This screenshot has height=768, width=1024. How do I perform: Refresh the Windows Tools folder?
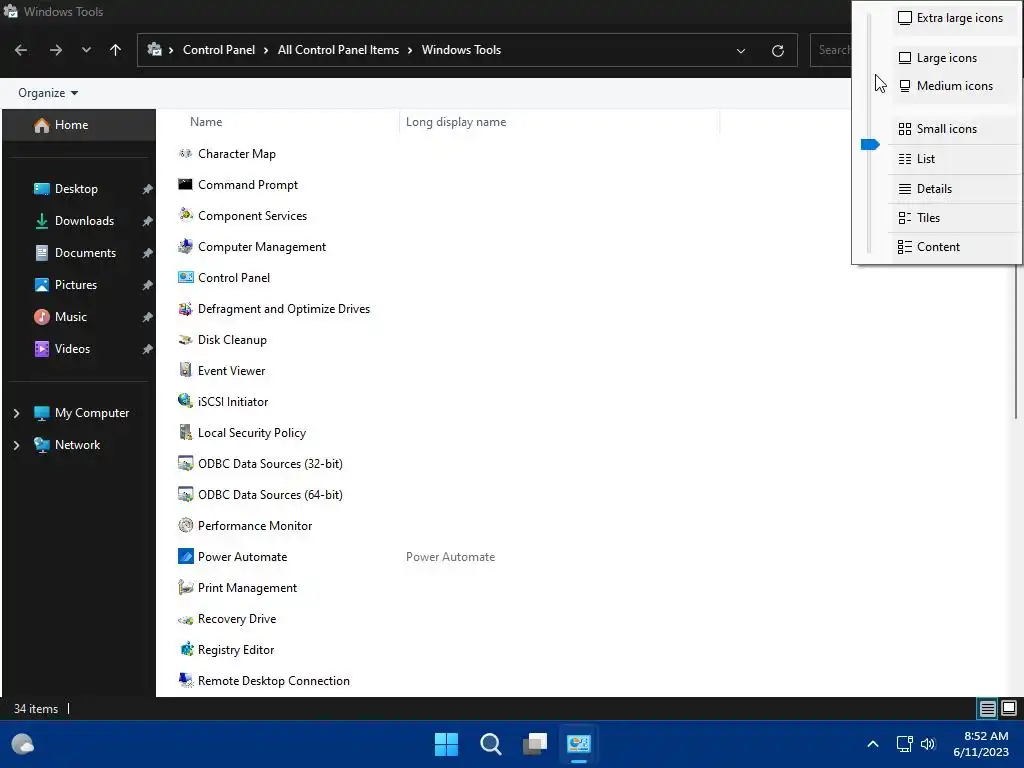click(777, 50)
